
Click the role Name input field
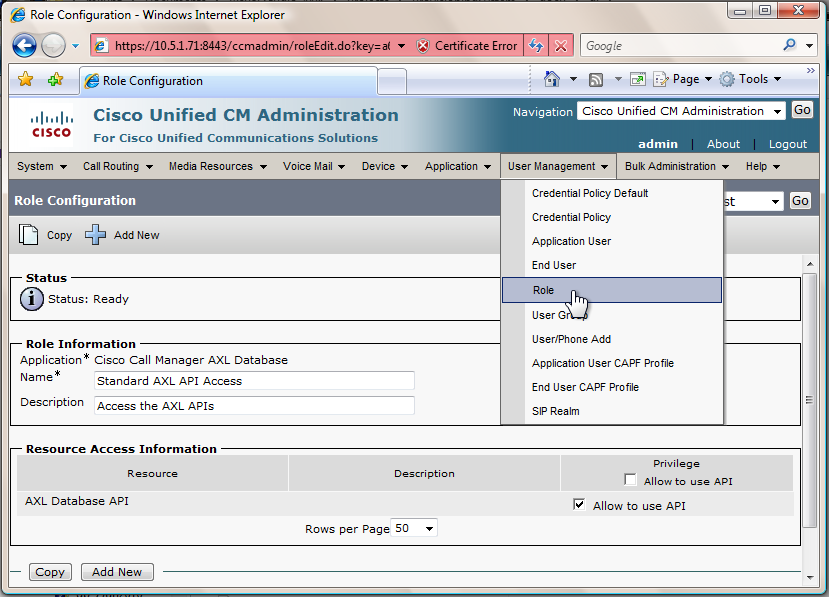coord(254,381)
